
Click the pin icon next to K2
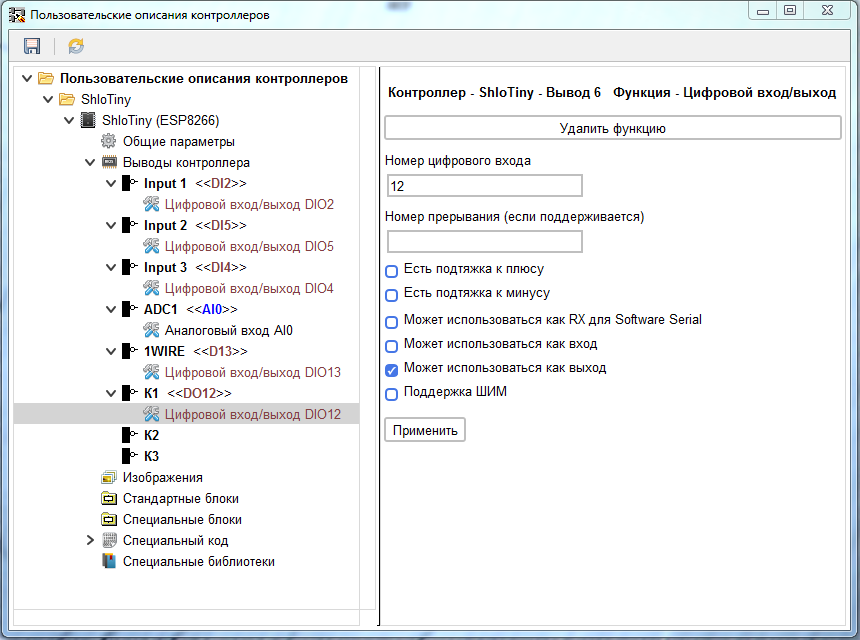click(x=130, y=435)
